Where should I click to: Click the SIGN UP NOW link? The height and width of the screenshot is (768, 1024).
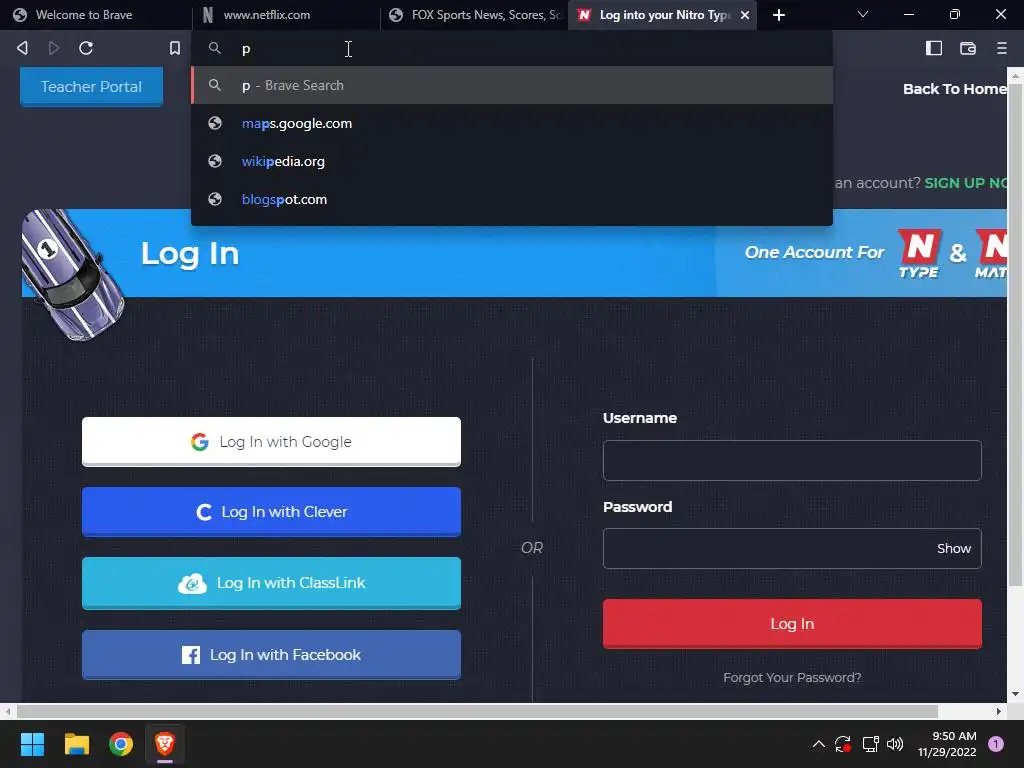tap(965, 183)
